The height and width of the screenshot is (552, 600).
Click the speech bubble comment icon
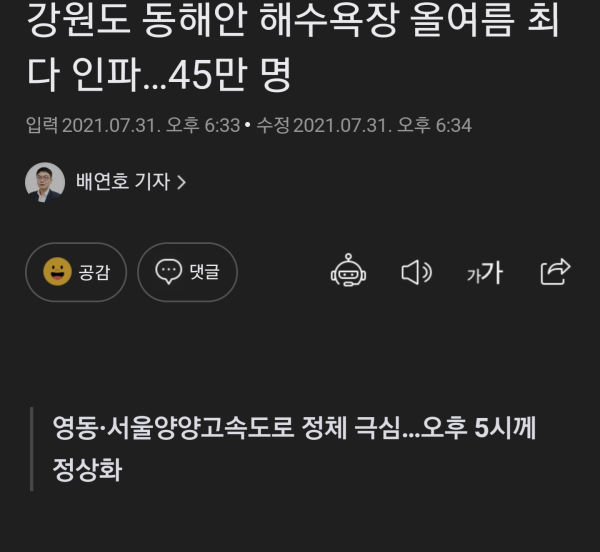pyautogui.click(x=168, y=271)
